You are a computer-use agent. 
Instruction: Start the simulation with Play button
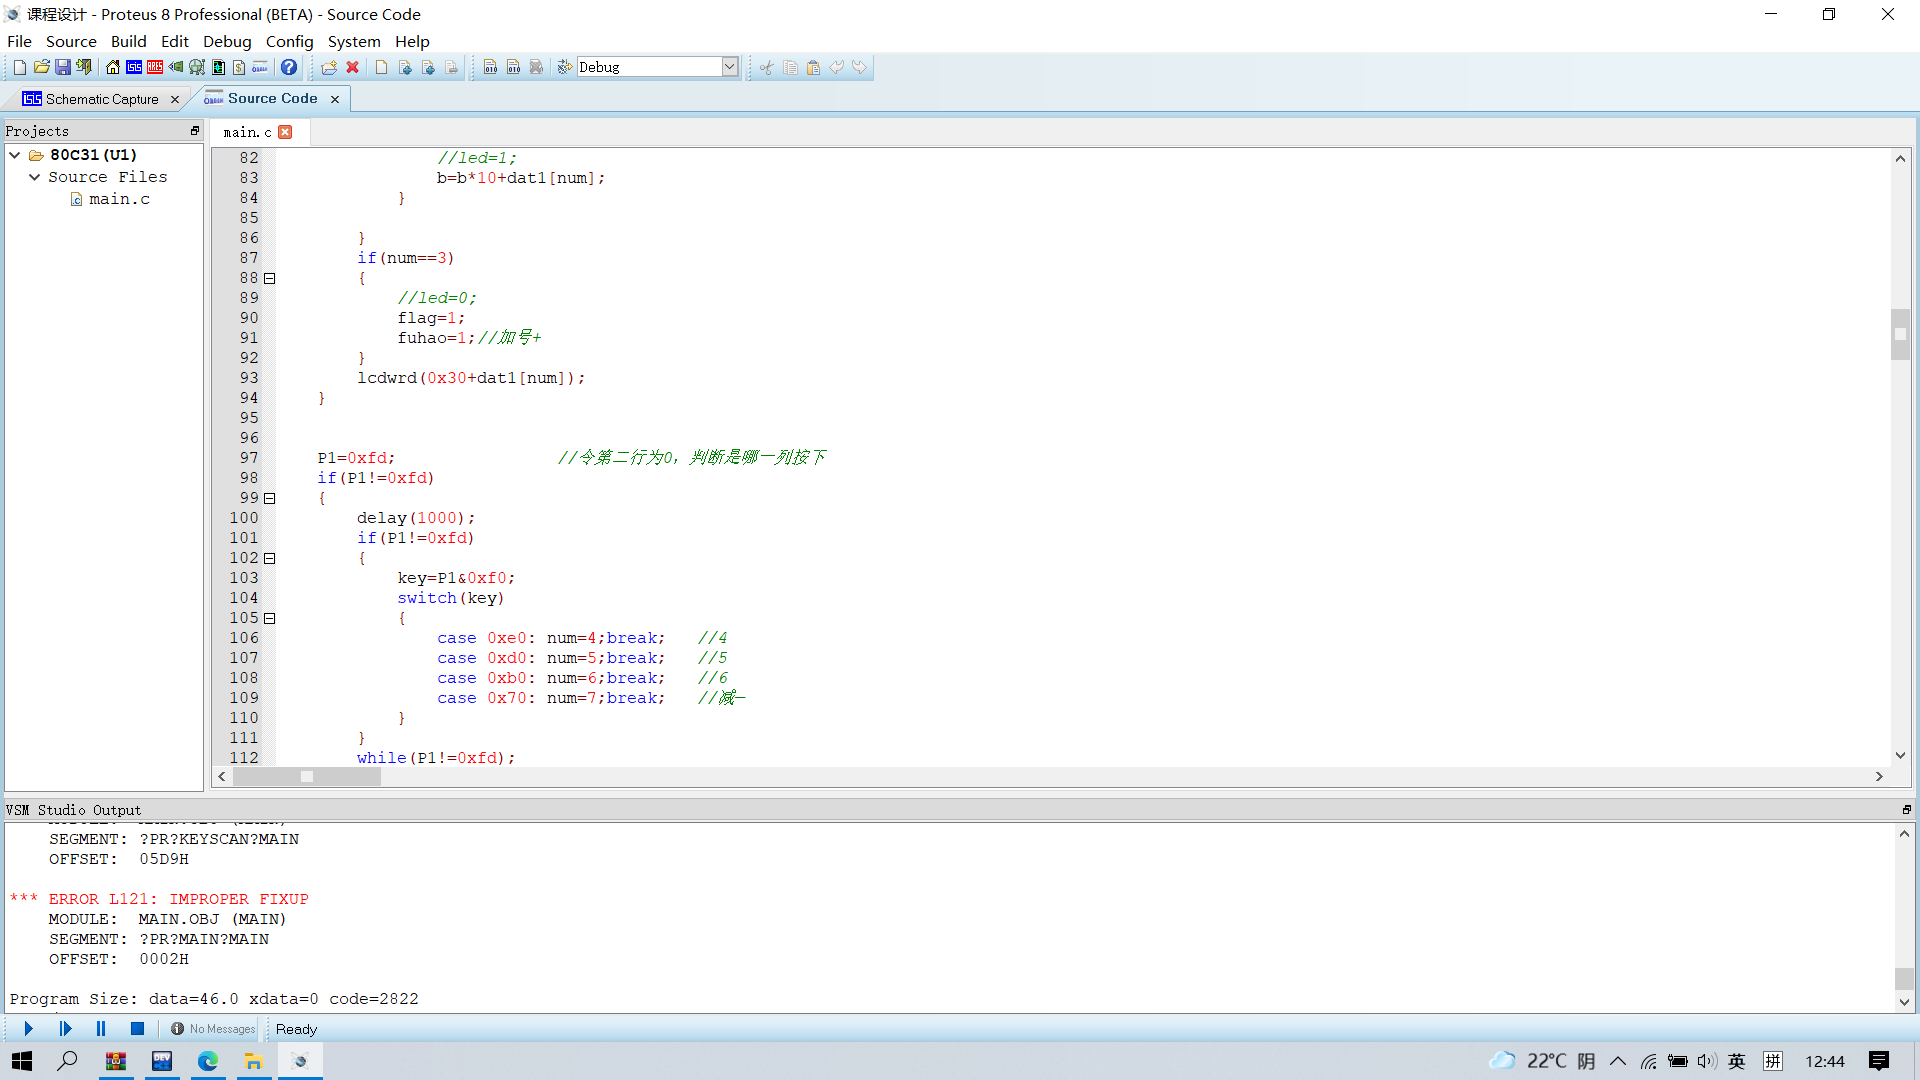[x=28, y=1029]
